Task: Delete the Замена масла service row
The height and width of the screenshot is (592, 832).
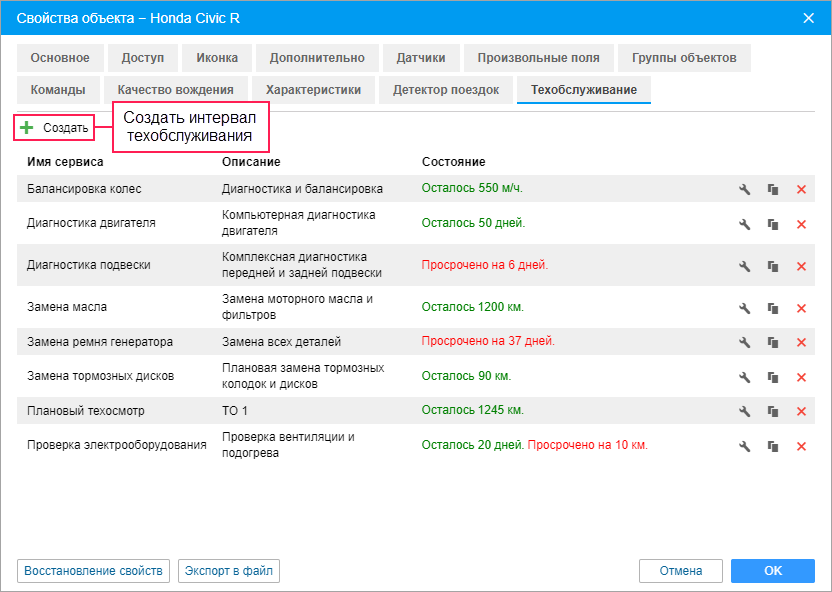Action: point(801,308)
